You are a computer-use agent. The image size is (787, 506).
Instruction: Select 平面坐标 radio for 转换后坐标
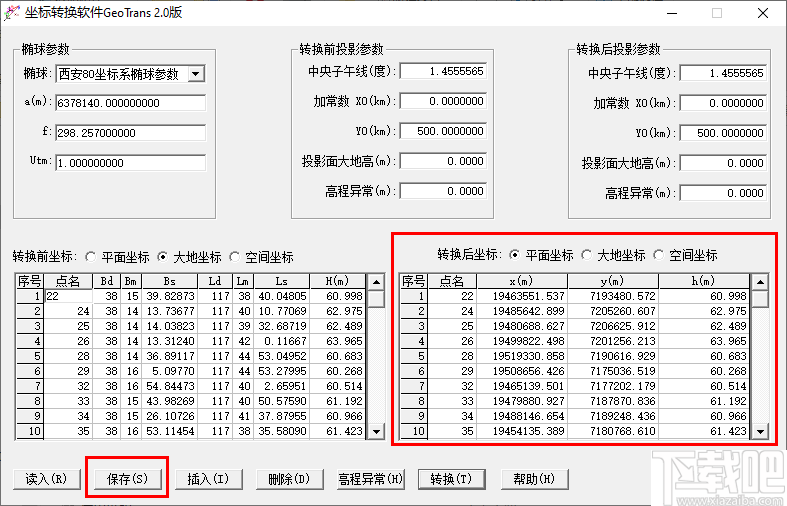tap(514, 255)
